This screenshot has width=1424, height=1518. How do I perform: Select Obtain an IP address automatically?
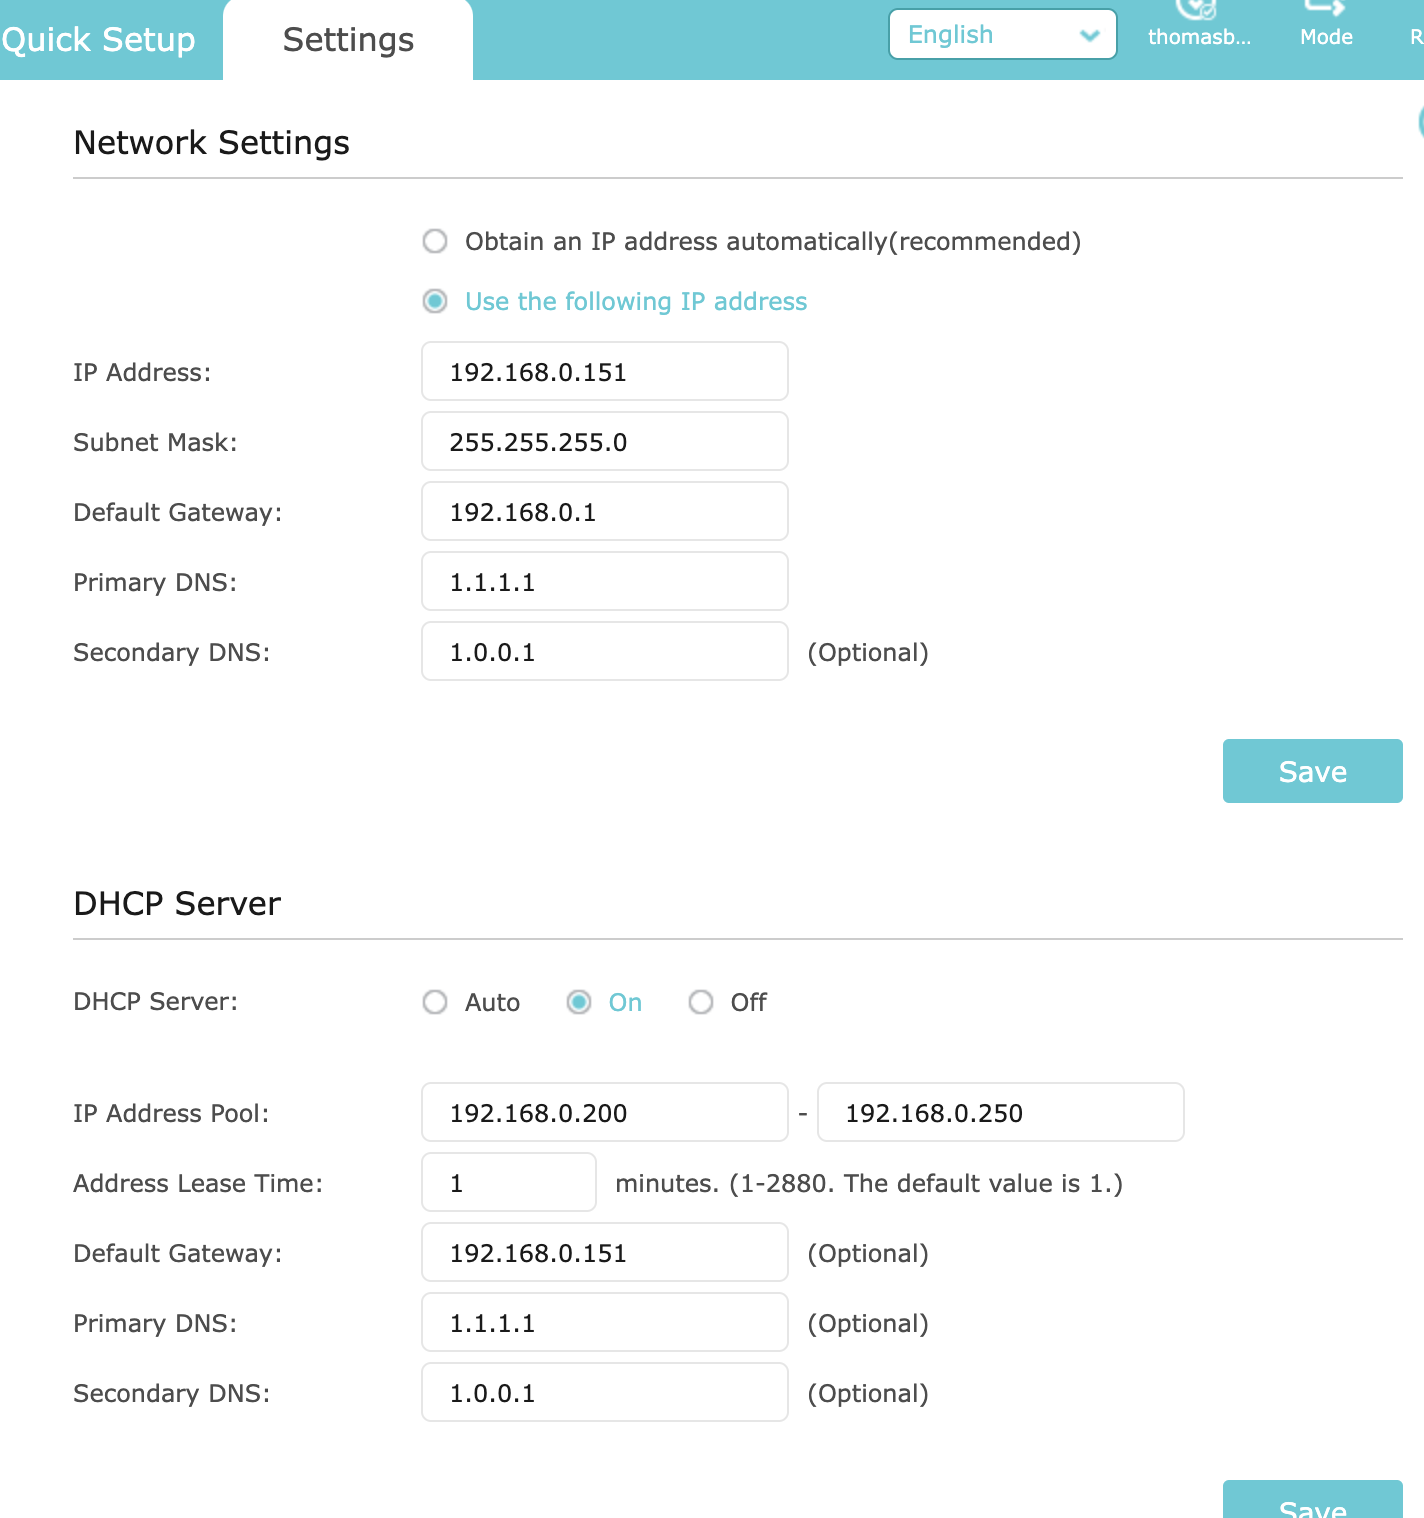(435, 241)
